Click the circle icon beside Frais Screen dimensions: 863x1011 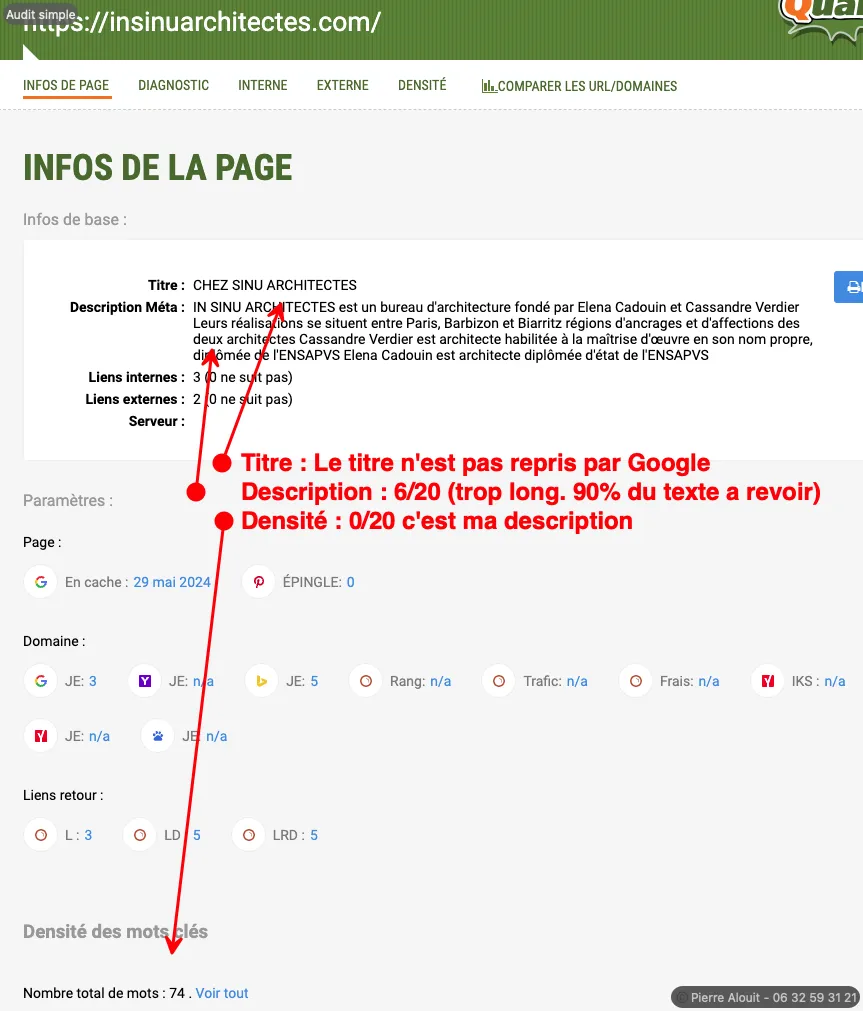pos(635,681)
